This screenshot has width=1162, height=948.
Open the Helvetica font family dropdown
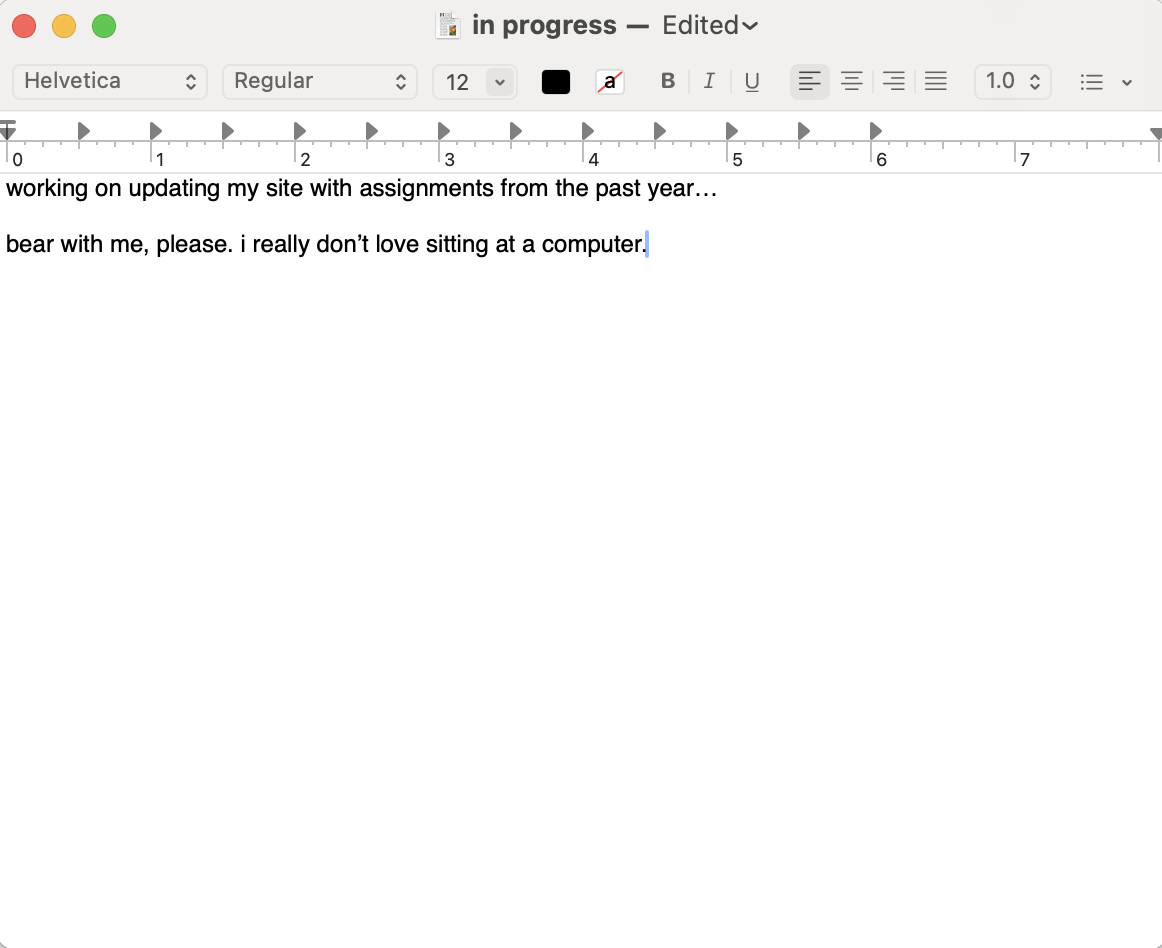(110, 82)
